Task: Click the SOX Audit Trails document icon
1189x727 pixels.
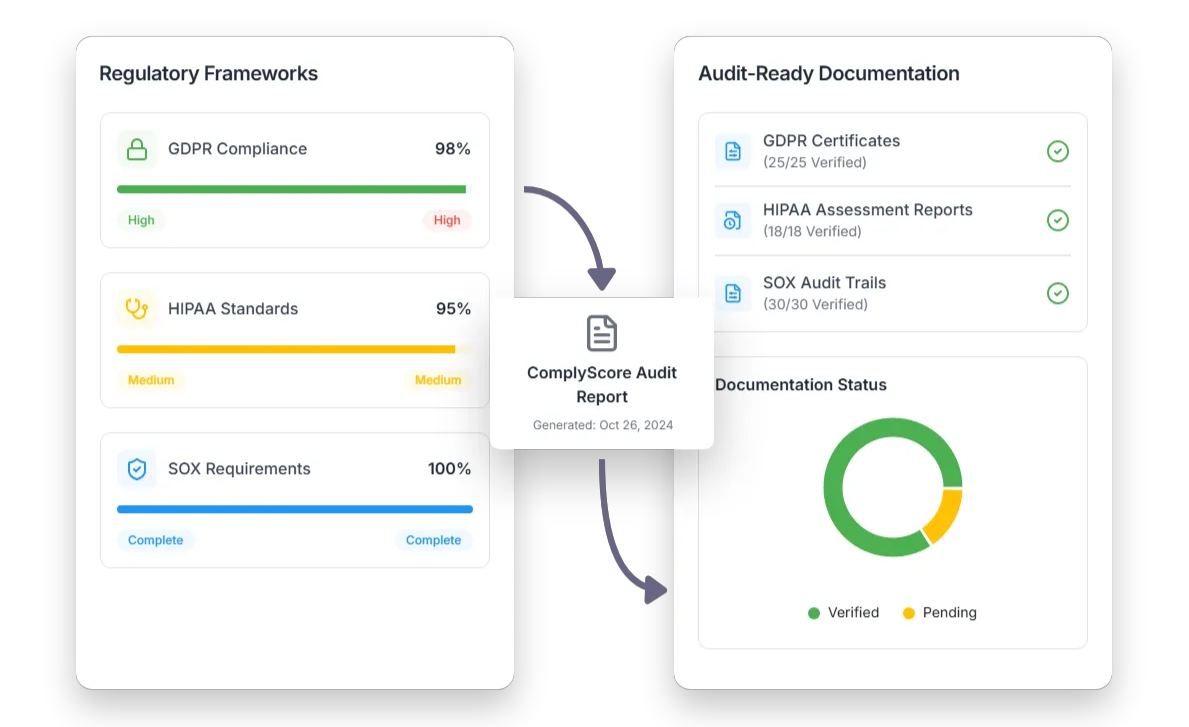Action: tap(733, 293)
